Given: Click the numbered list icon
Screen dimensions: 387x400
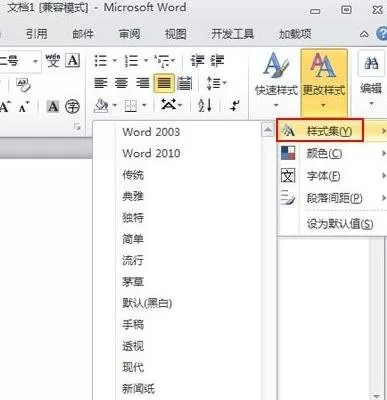Looking at the screenshot, I should tap(131, 61).
